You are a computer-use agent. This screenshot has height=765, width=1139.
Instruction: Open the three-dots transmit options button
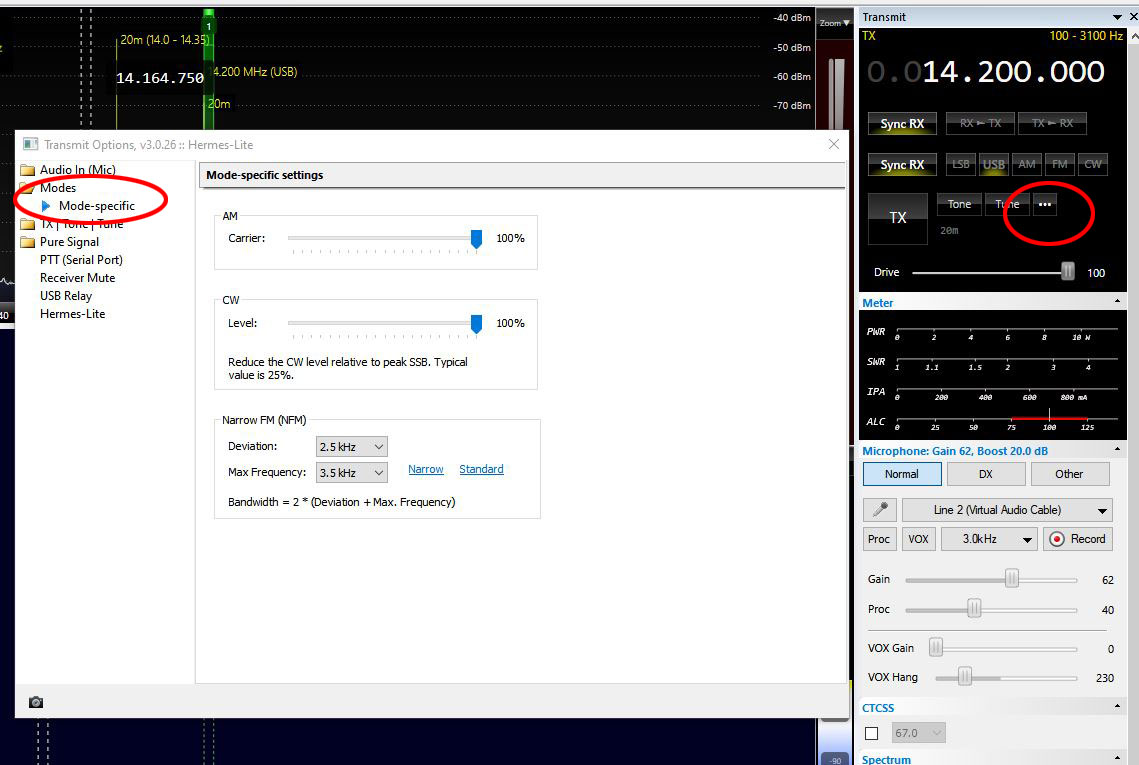(1045, 204)
